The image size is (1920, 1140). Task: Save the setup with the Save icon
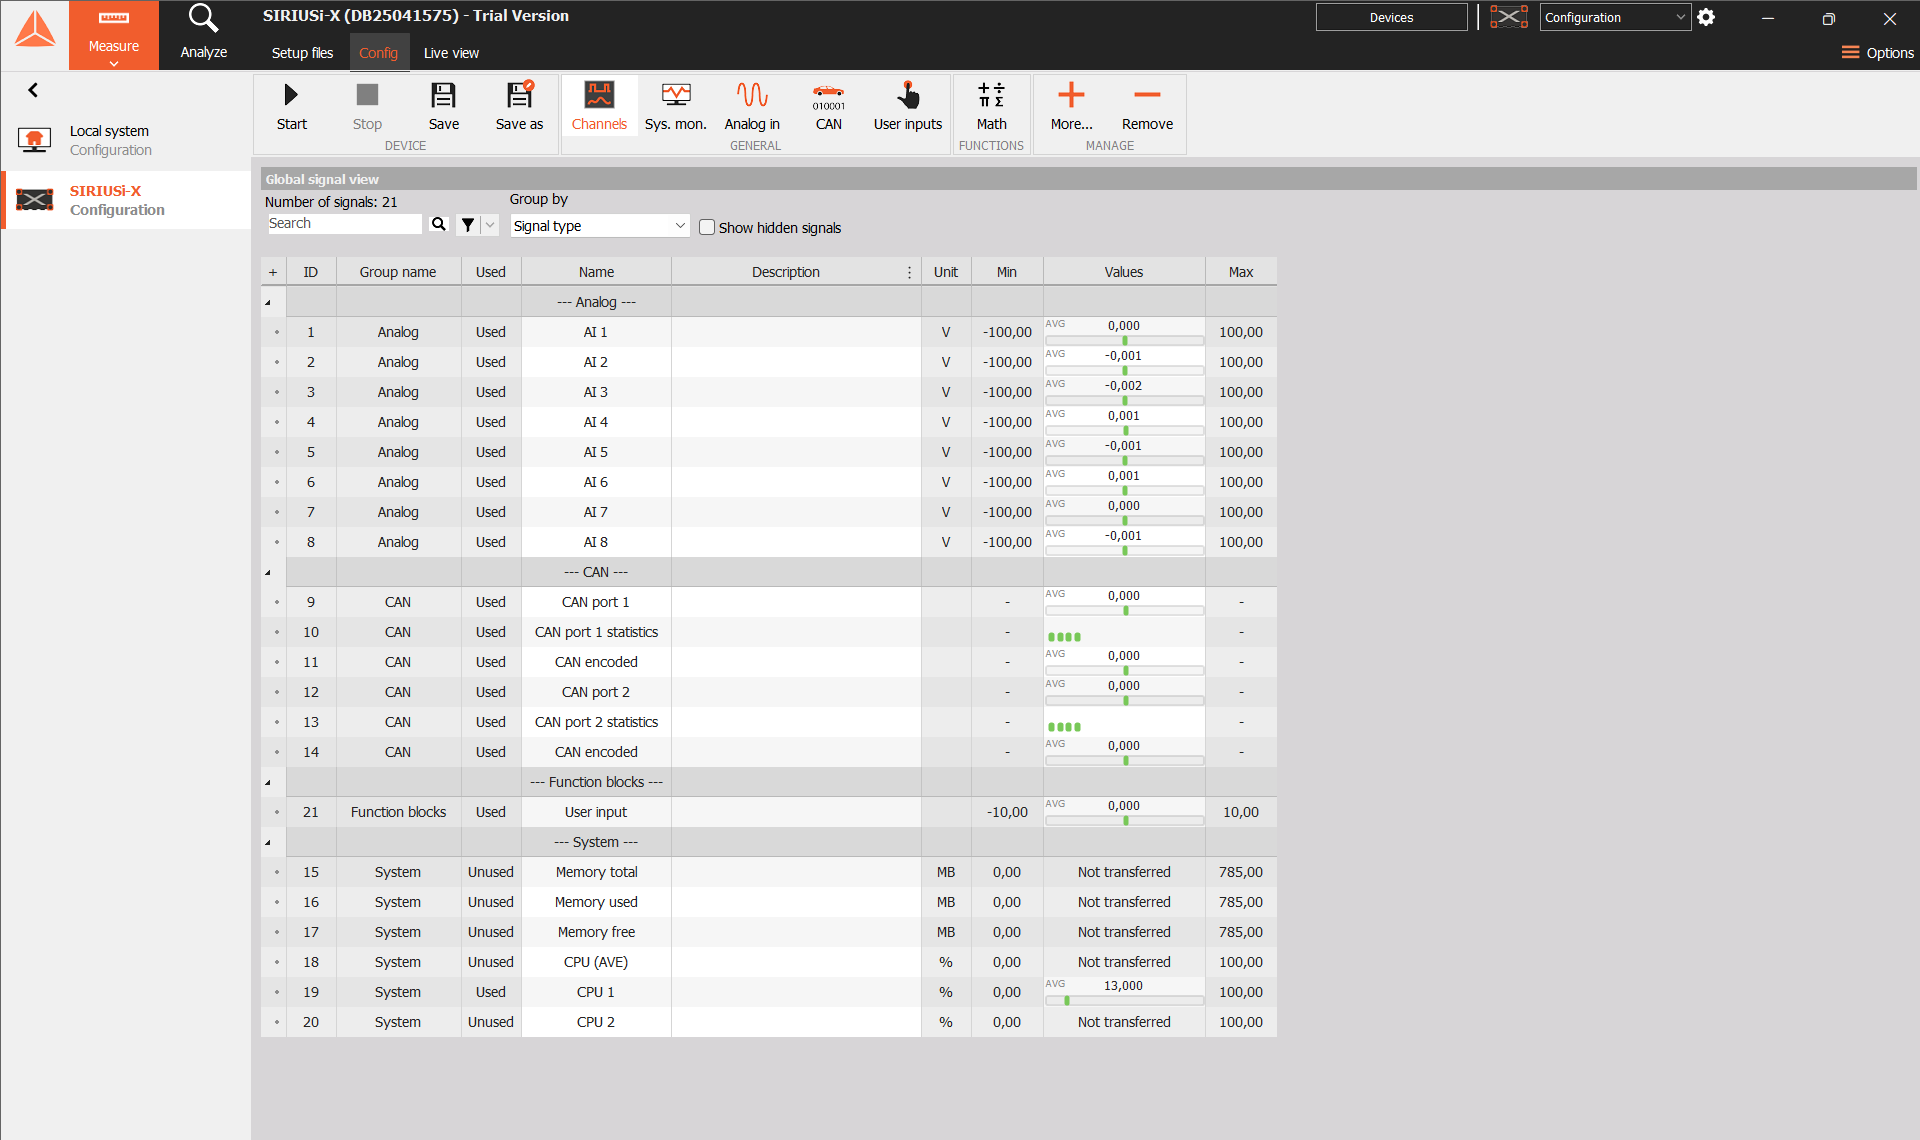[x=443, y=108]
